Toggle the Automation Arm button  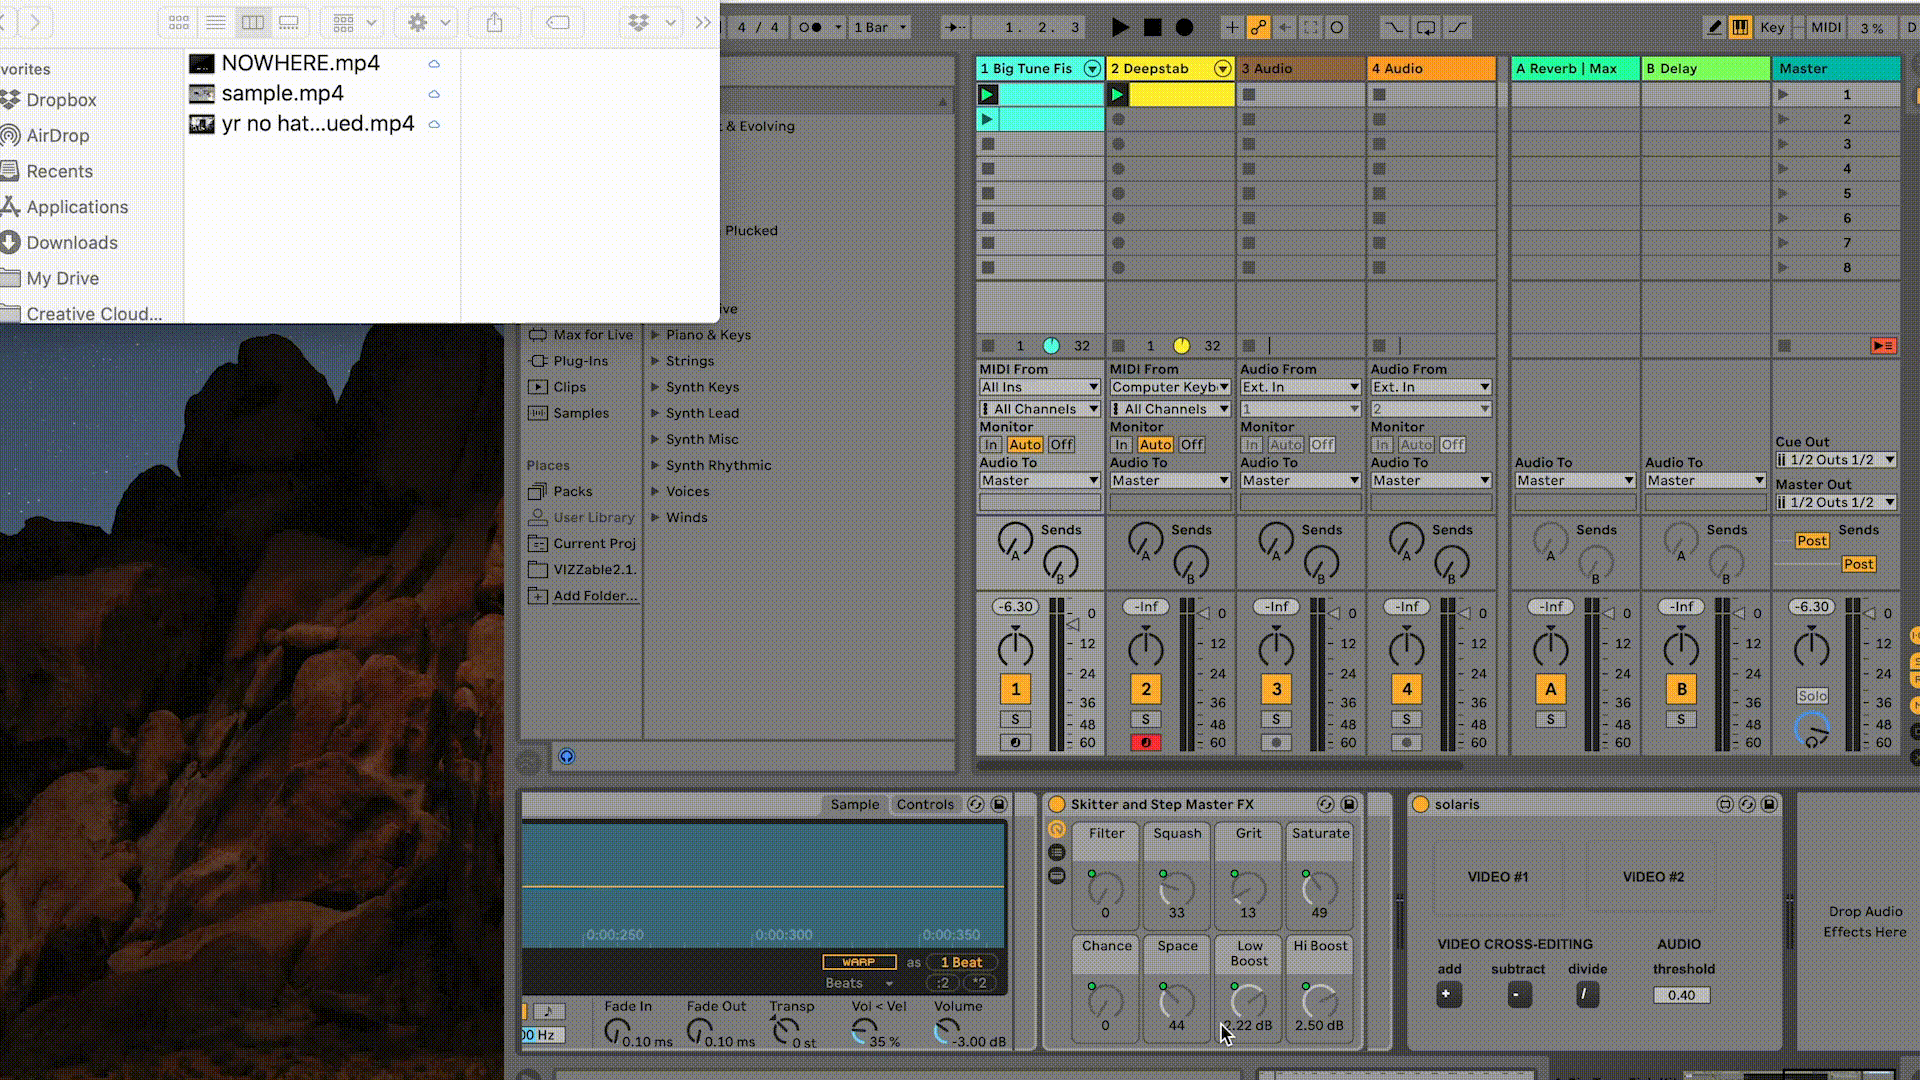point(1258,27)
